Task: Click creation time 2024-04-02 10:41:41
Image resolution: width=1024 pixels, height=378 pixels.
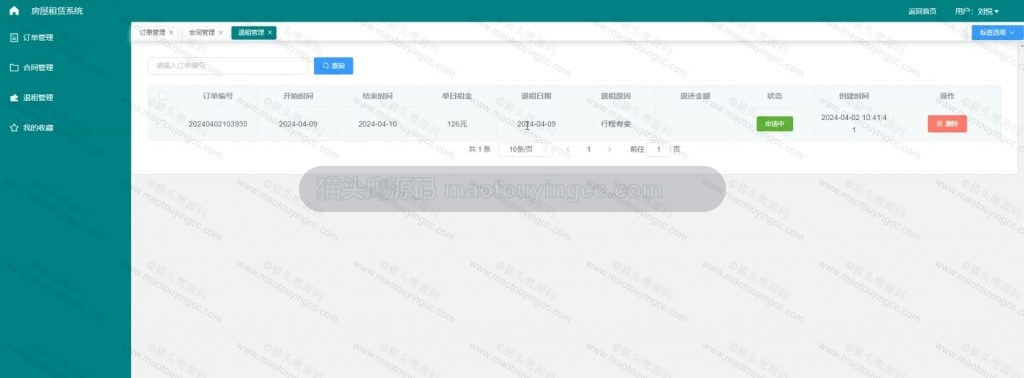Action: (x=854, y=123)
